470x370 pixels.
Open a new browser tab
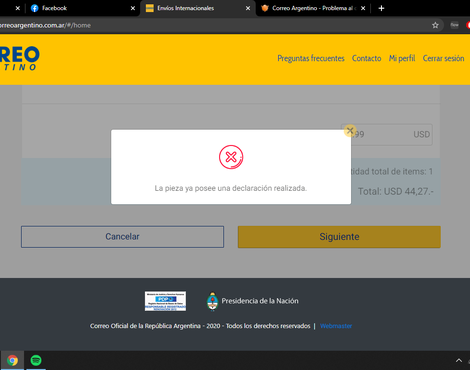tap(381, 8)
